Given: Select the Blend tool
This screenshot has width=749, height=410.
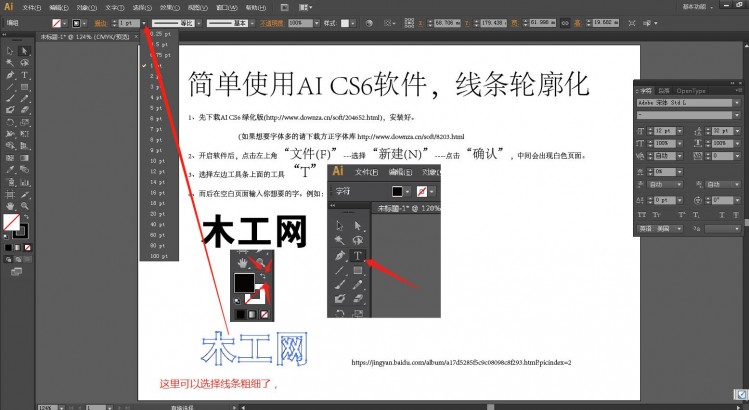Looking at the screenshot, I should (x=24, y=170).
